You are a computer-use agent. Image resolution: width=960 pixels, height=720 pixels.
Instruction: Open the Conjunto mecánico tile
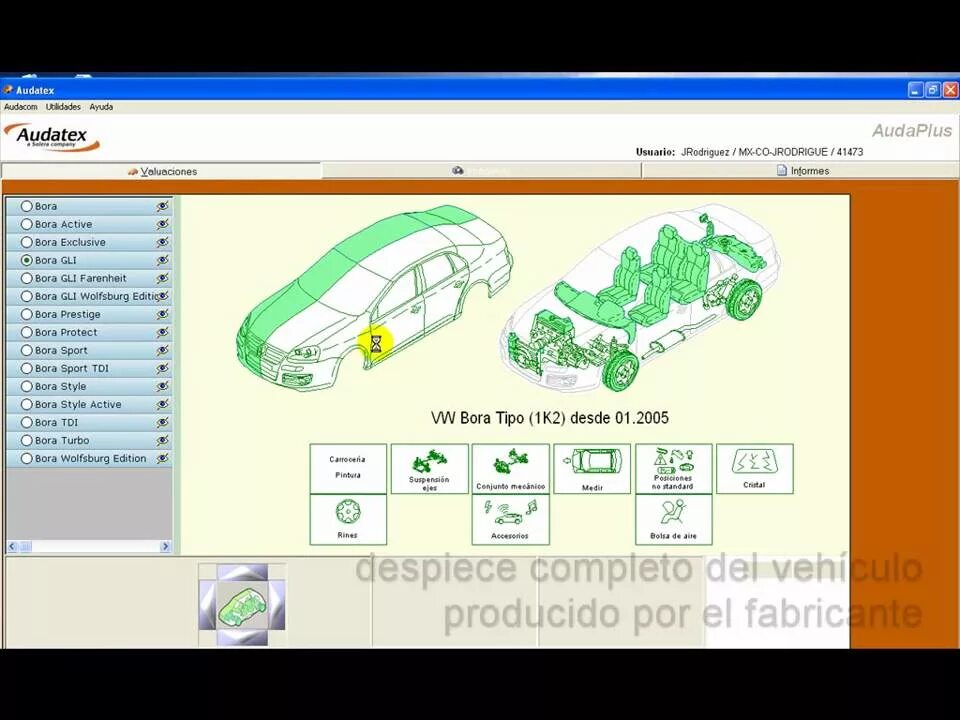coord(511,468)
